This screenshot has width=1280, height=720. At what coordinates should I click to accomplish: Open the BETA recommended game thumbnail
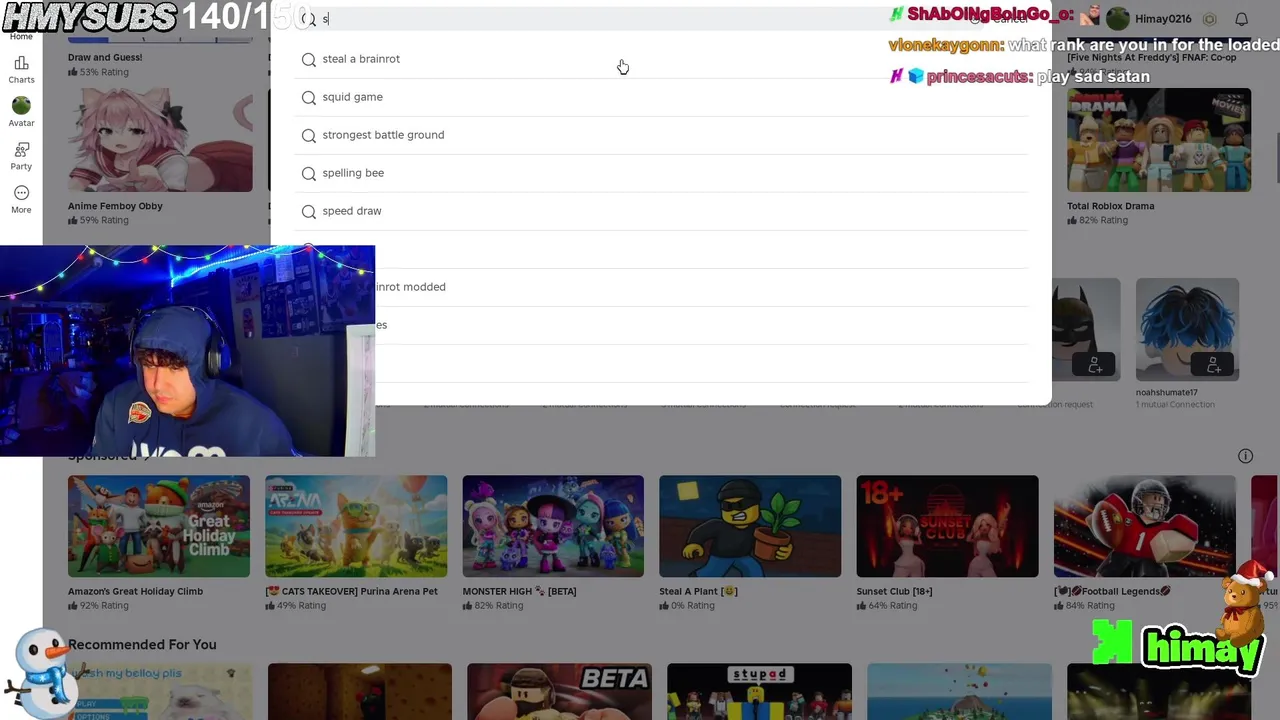(559, 692)
